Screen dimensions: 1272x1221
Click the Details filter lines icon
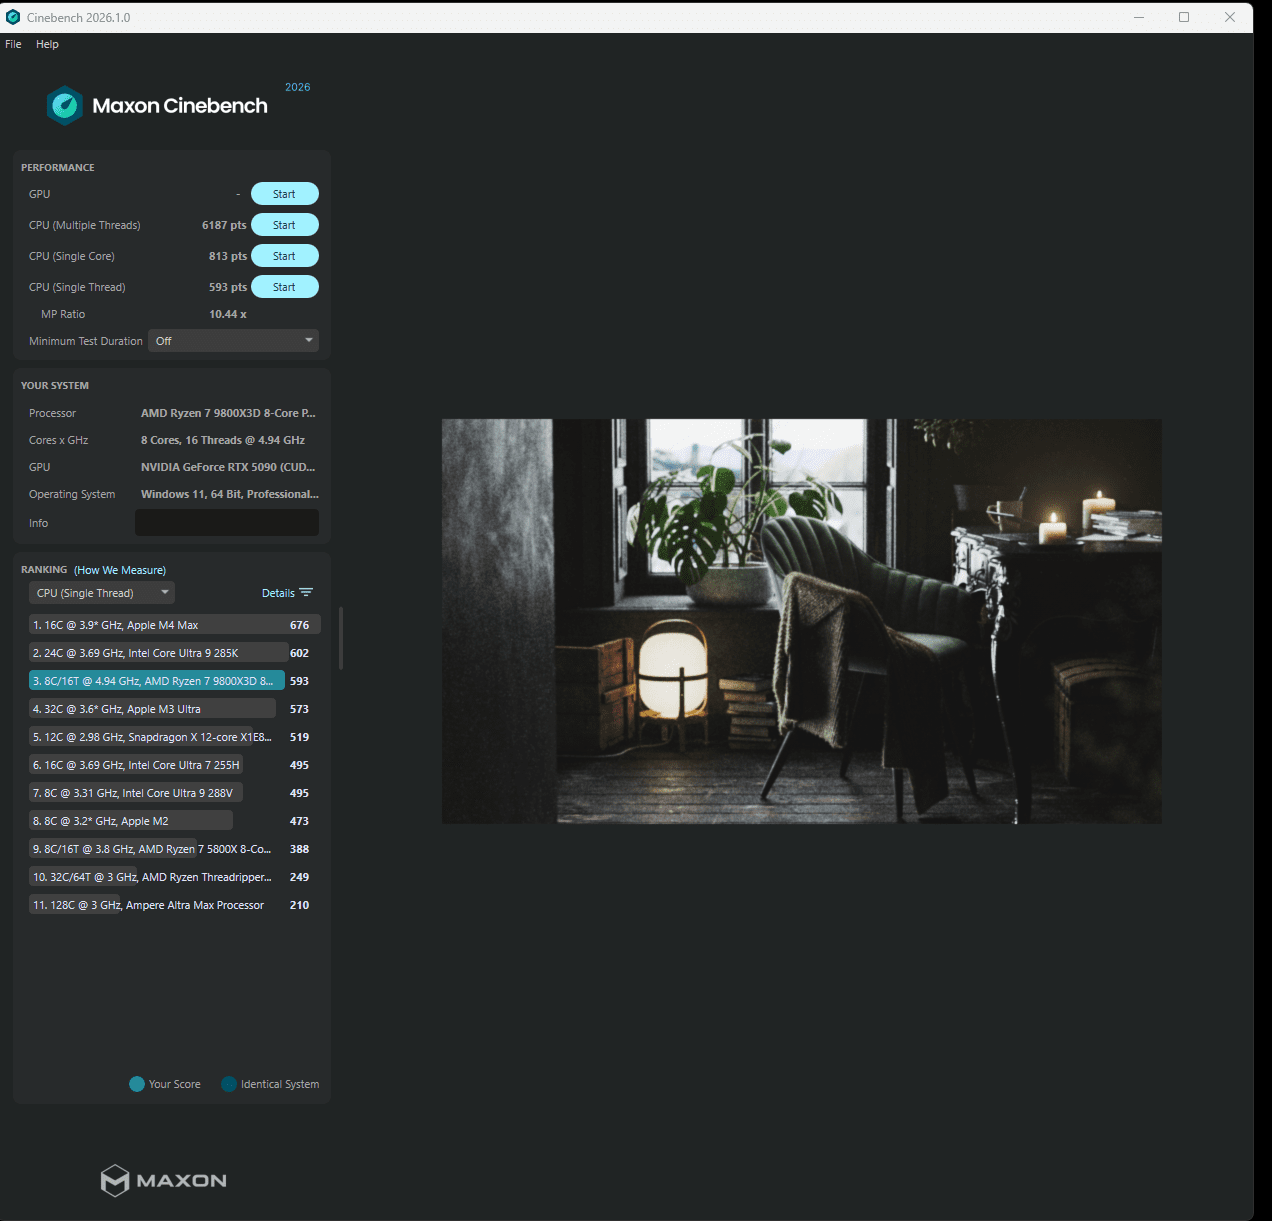[x=306, y=593]
